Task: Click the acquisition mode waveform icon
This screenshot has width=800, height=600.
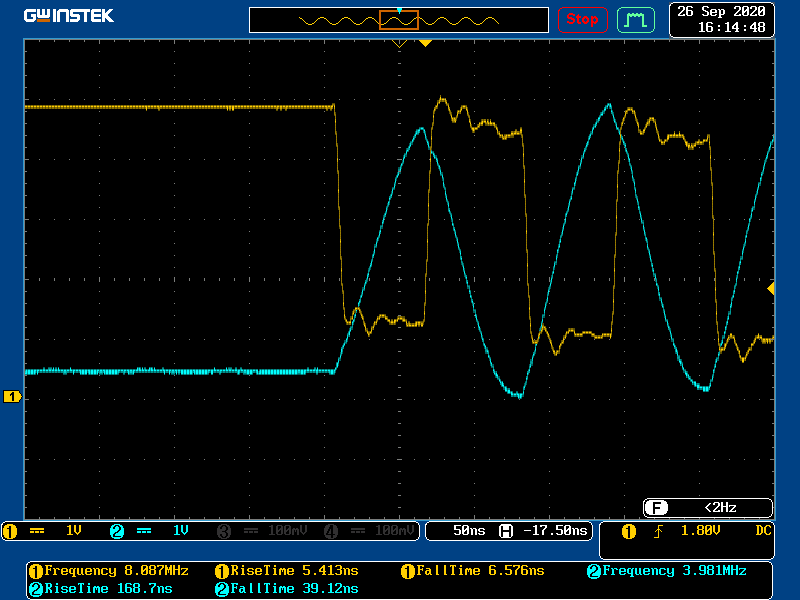Action: (635, 19)
